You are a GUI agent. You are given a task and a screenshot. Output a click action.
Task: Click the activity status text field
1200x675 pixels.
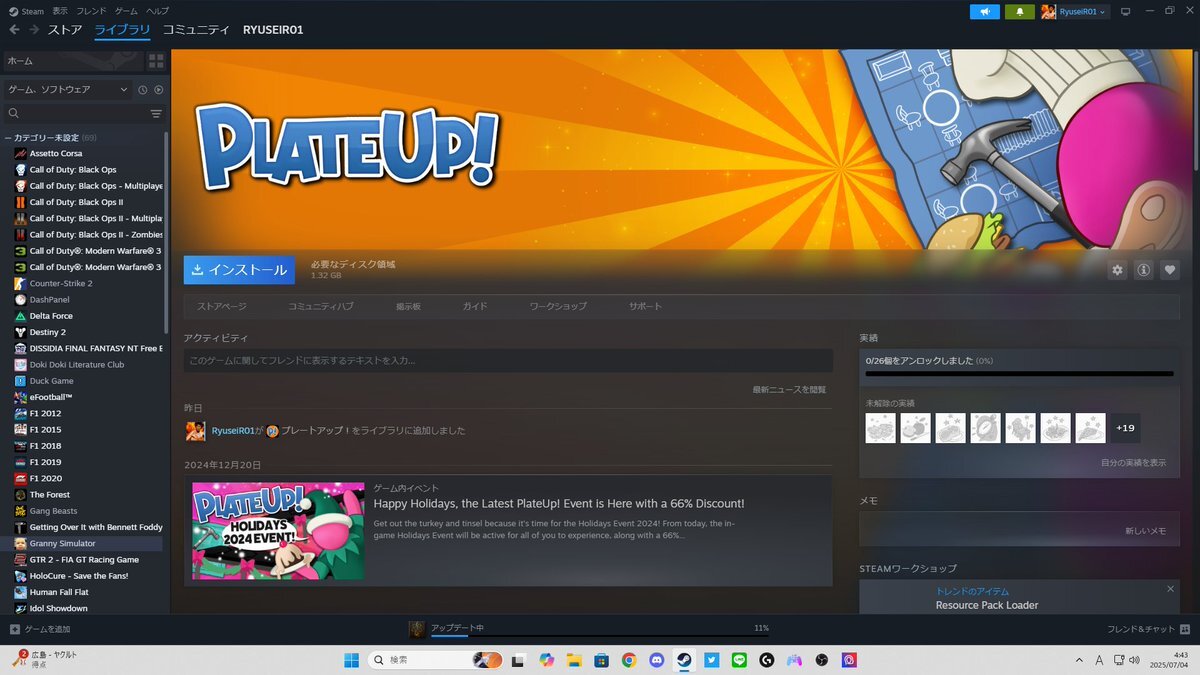[508, 361]
